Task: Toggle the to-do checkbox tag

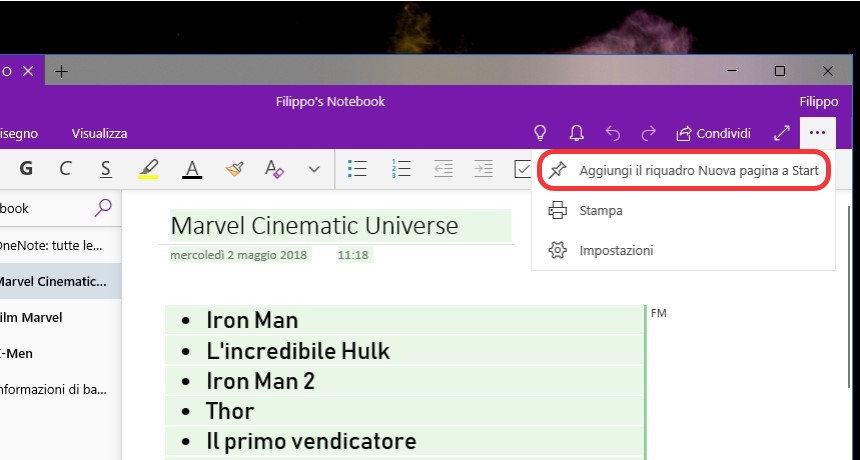Action: [x=522, y=169]
